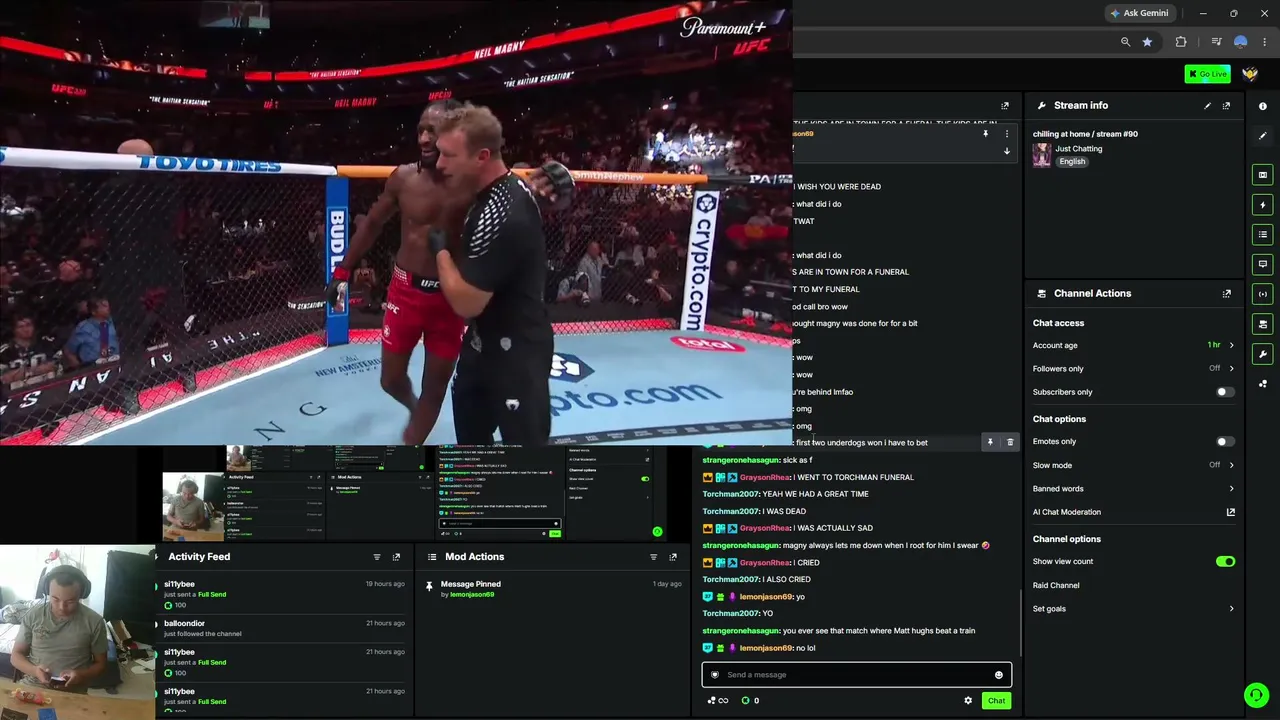The image size is (1280, 720).
Task: Filter the Mod Actions panel
Action: pyautogui.click(x=654, y=557)
